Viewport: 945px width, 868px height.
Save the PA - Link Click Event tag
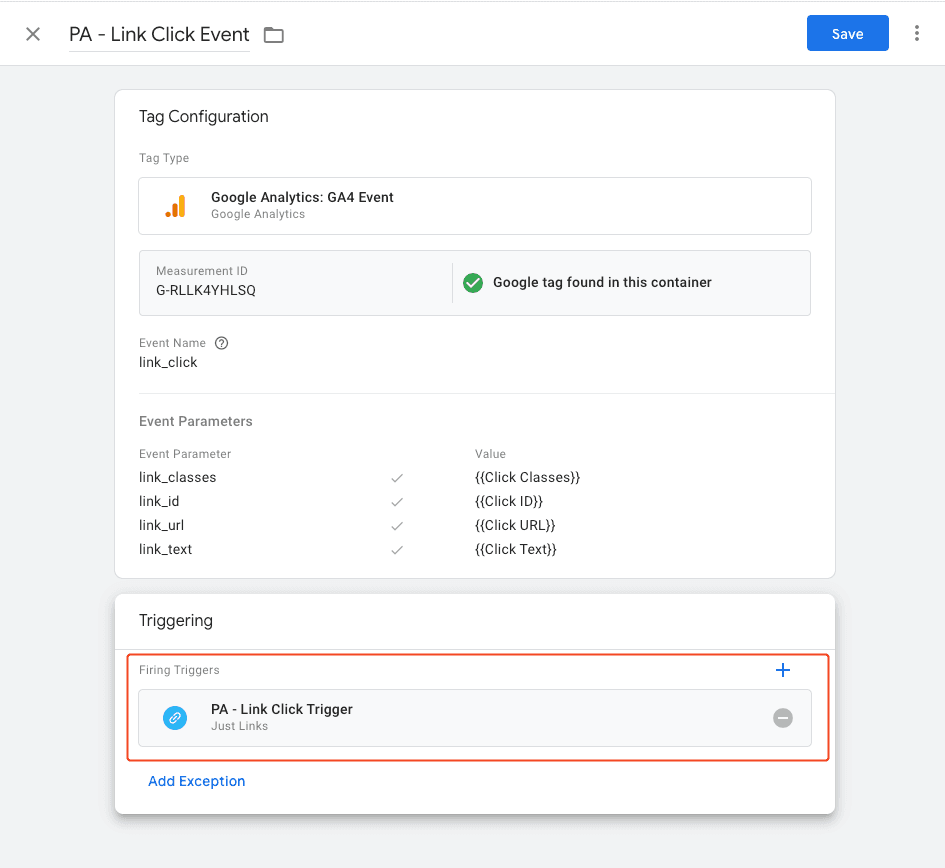tap(847, 33)
